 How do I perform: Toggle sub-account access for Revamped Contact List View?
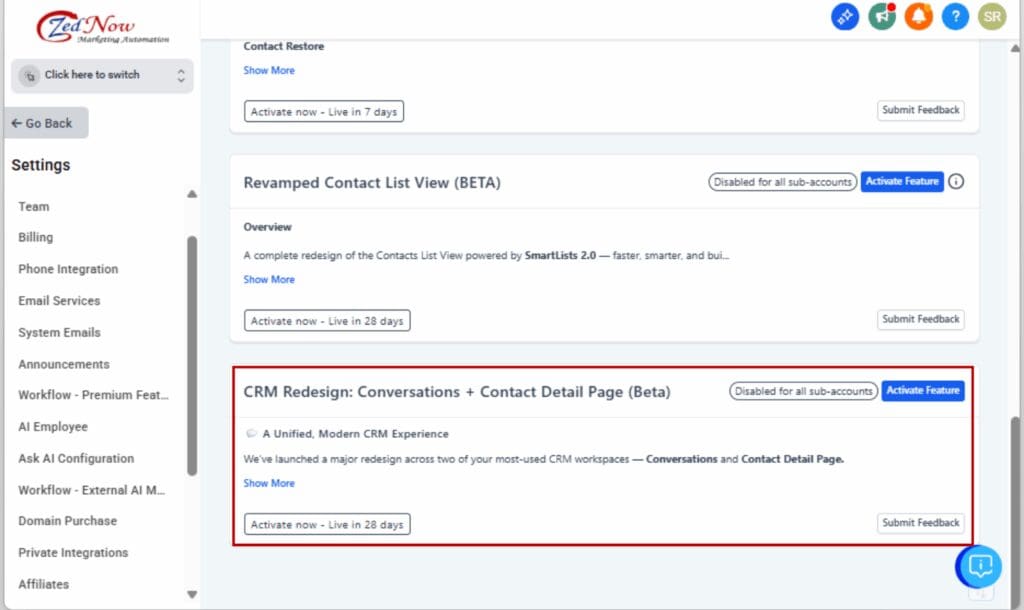[x=782, y=181]
